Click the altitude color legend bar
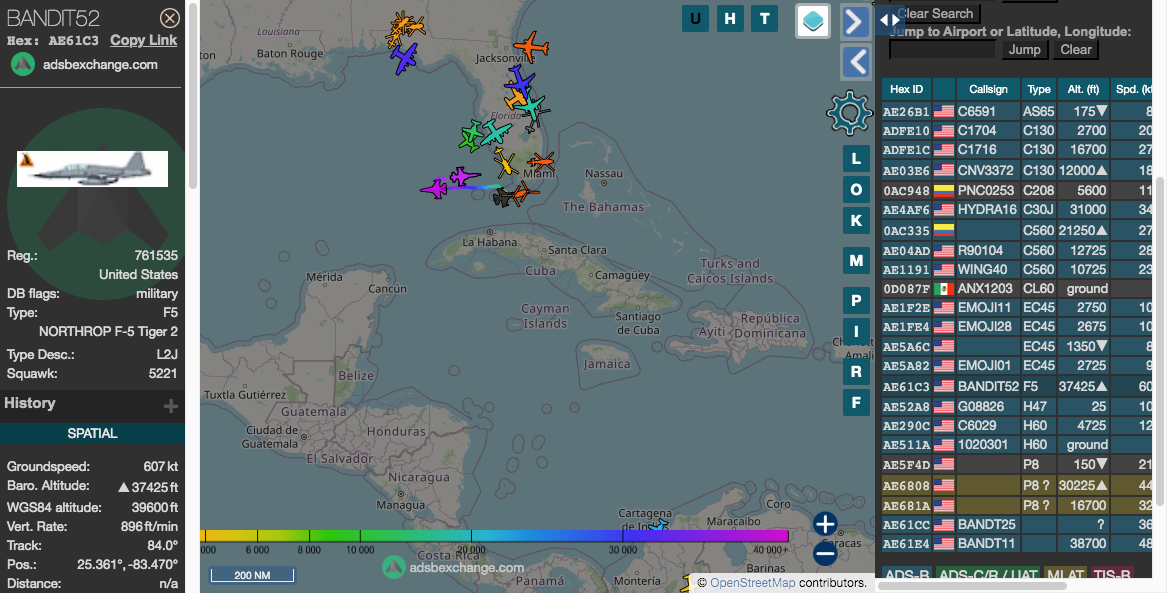 click(494, 536)
